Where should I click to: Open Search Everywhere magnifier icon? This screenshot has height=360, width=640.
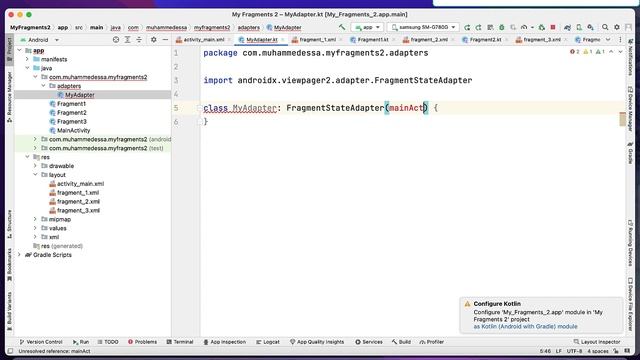605,27
